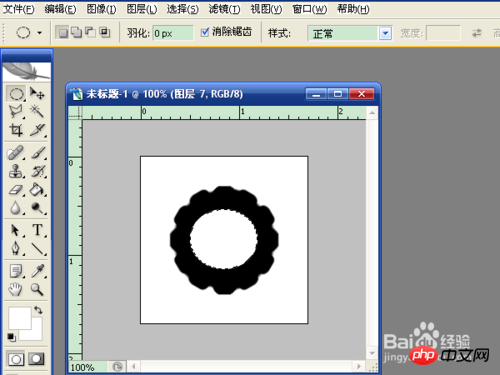
Task: Select the Paint Bucket tool
Action: point(37,190)
